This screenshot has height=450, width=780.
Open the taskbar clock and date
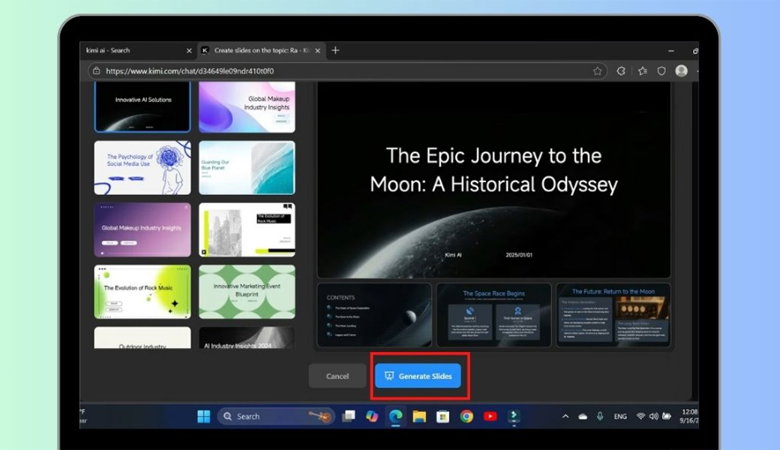point(689,416)
